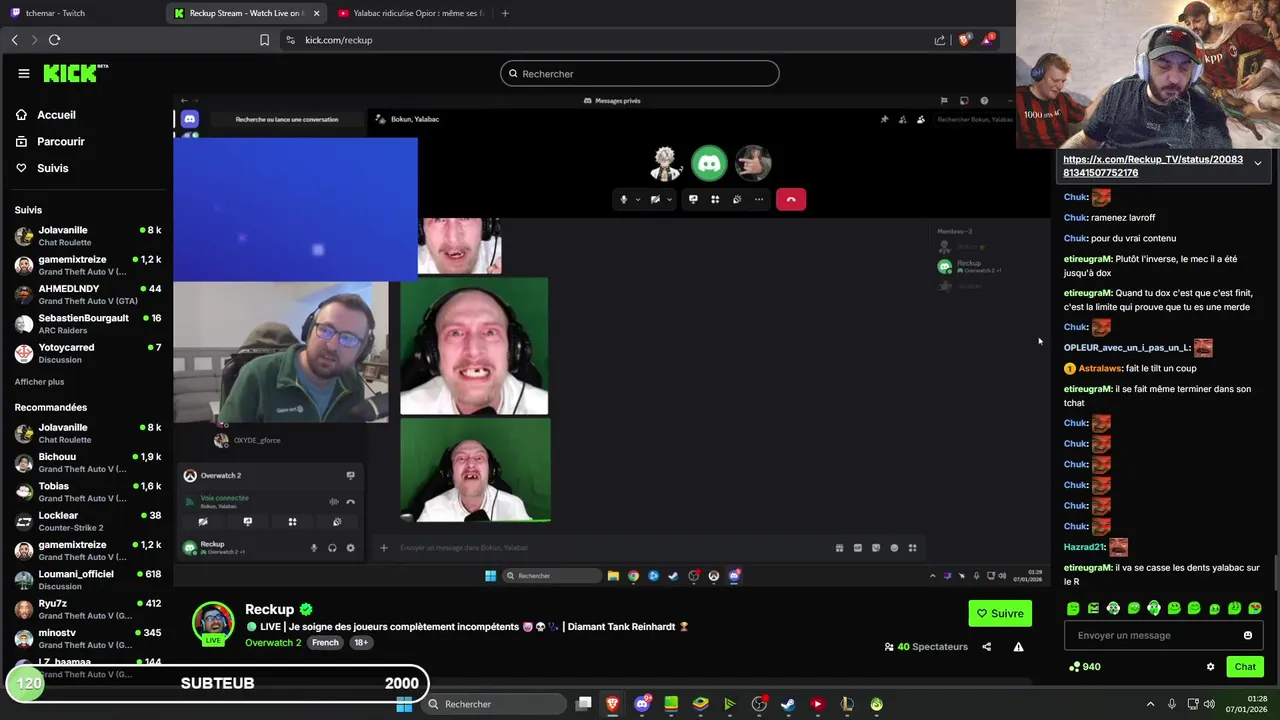Report the stream with warning icon
Image resolution: width=1280 pixels, height=720 pixels.
[x=1018, y=647]
